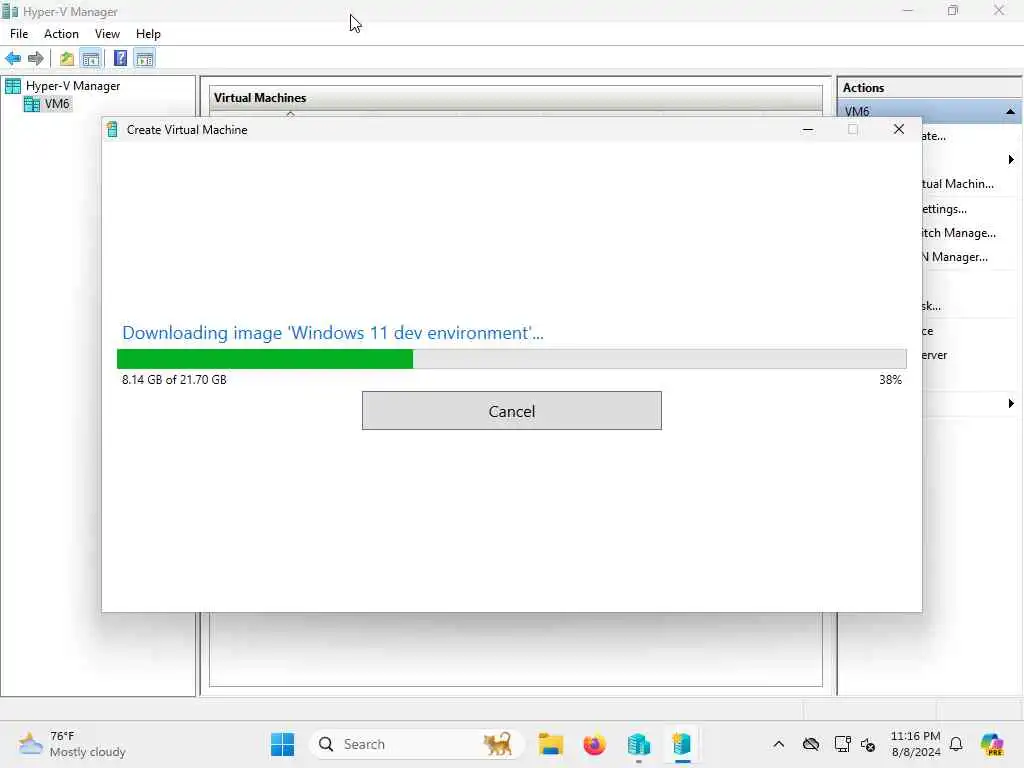This screenshot has height=768, width=1024.
Task: Show hidden system tray icons
Action: (x=778, y=744)
